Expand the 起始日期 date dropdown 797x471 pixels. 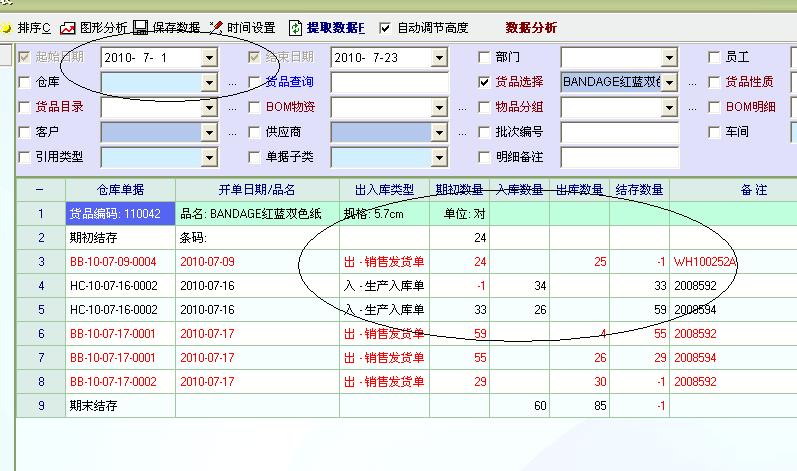[208, 58]
